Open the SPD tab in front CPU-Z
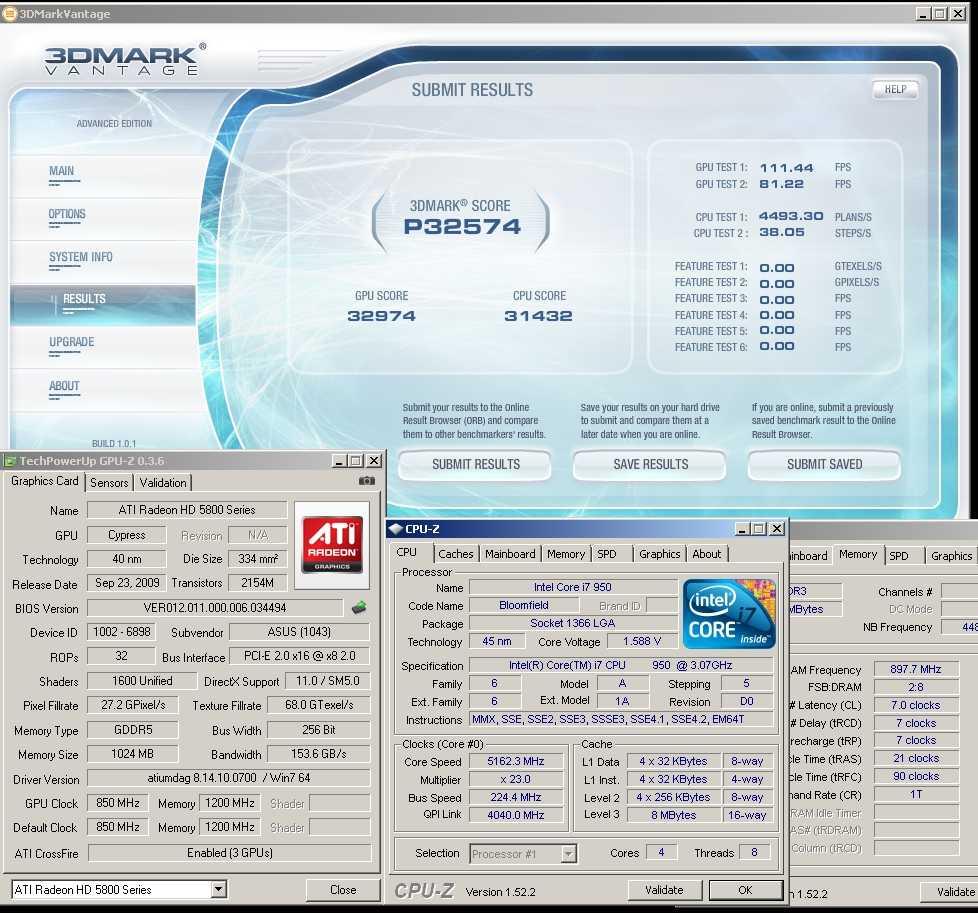The image size is (978, 913). pos(606,554)
